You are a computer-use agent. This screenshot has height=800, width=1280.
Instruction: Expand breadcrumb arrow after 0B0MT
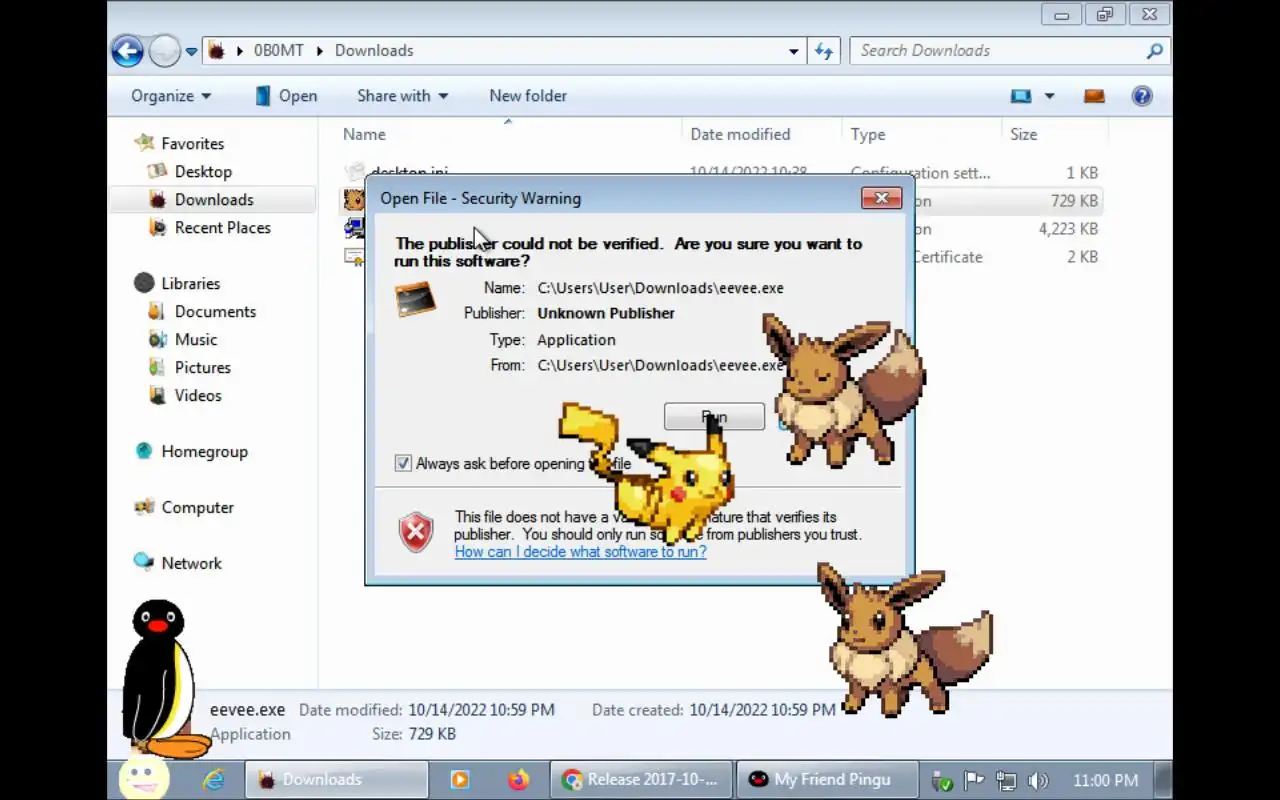(320, 50)
